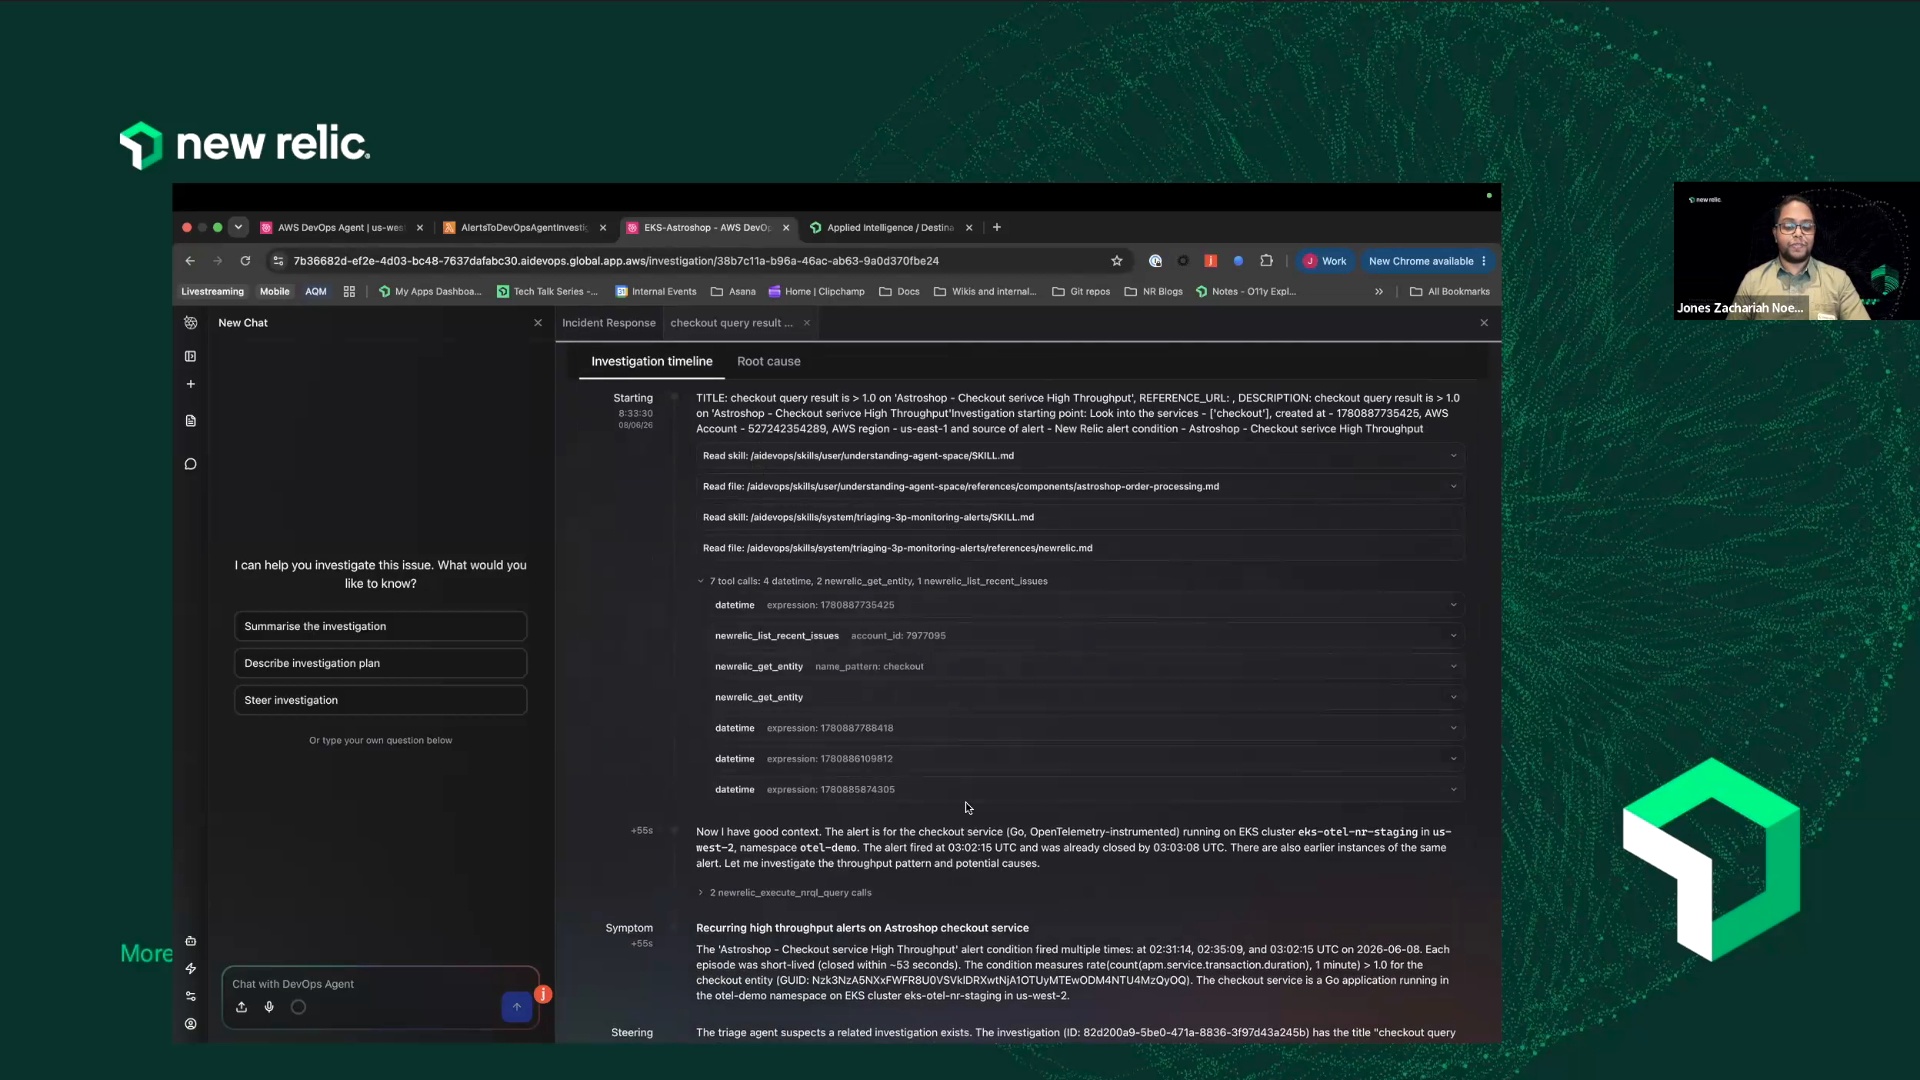Viewport: 1920px width, 1080px height.
Task: Close the 'checkout query result' tab
Action: pos(807,323)
